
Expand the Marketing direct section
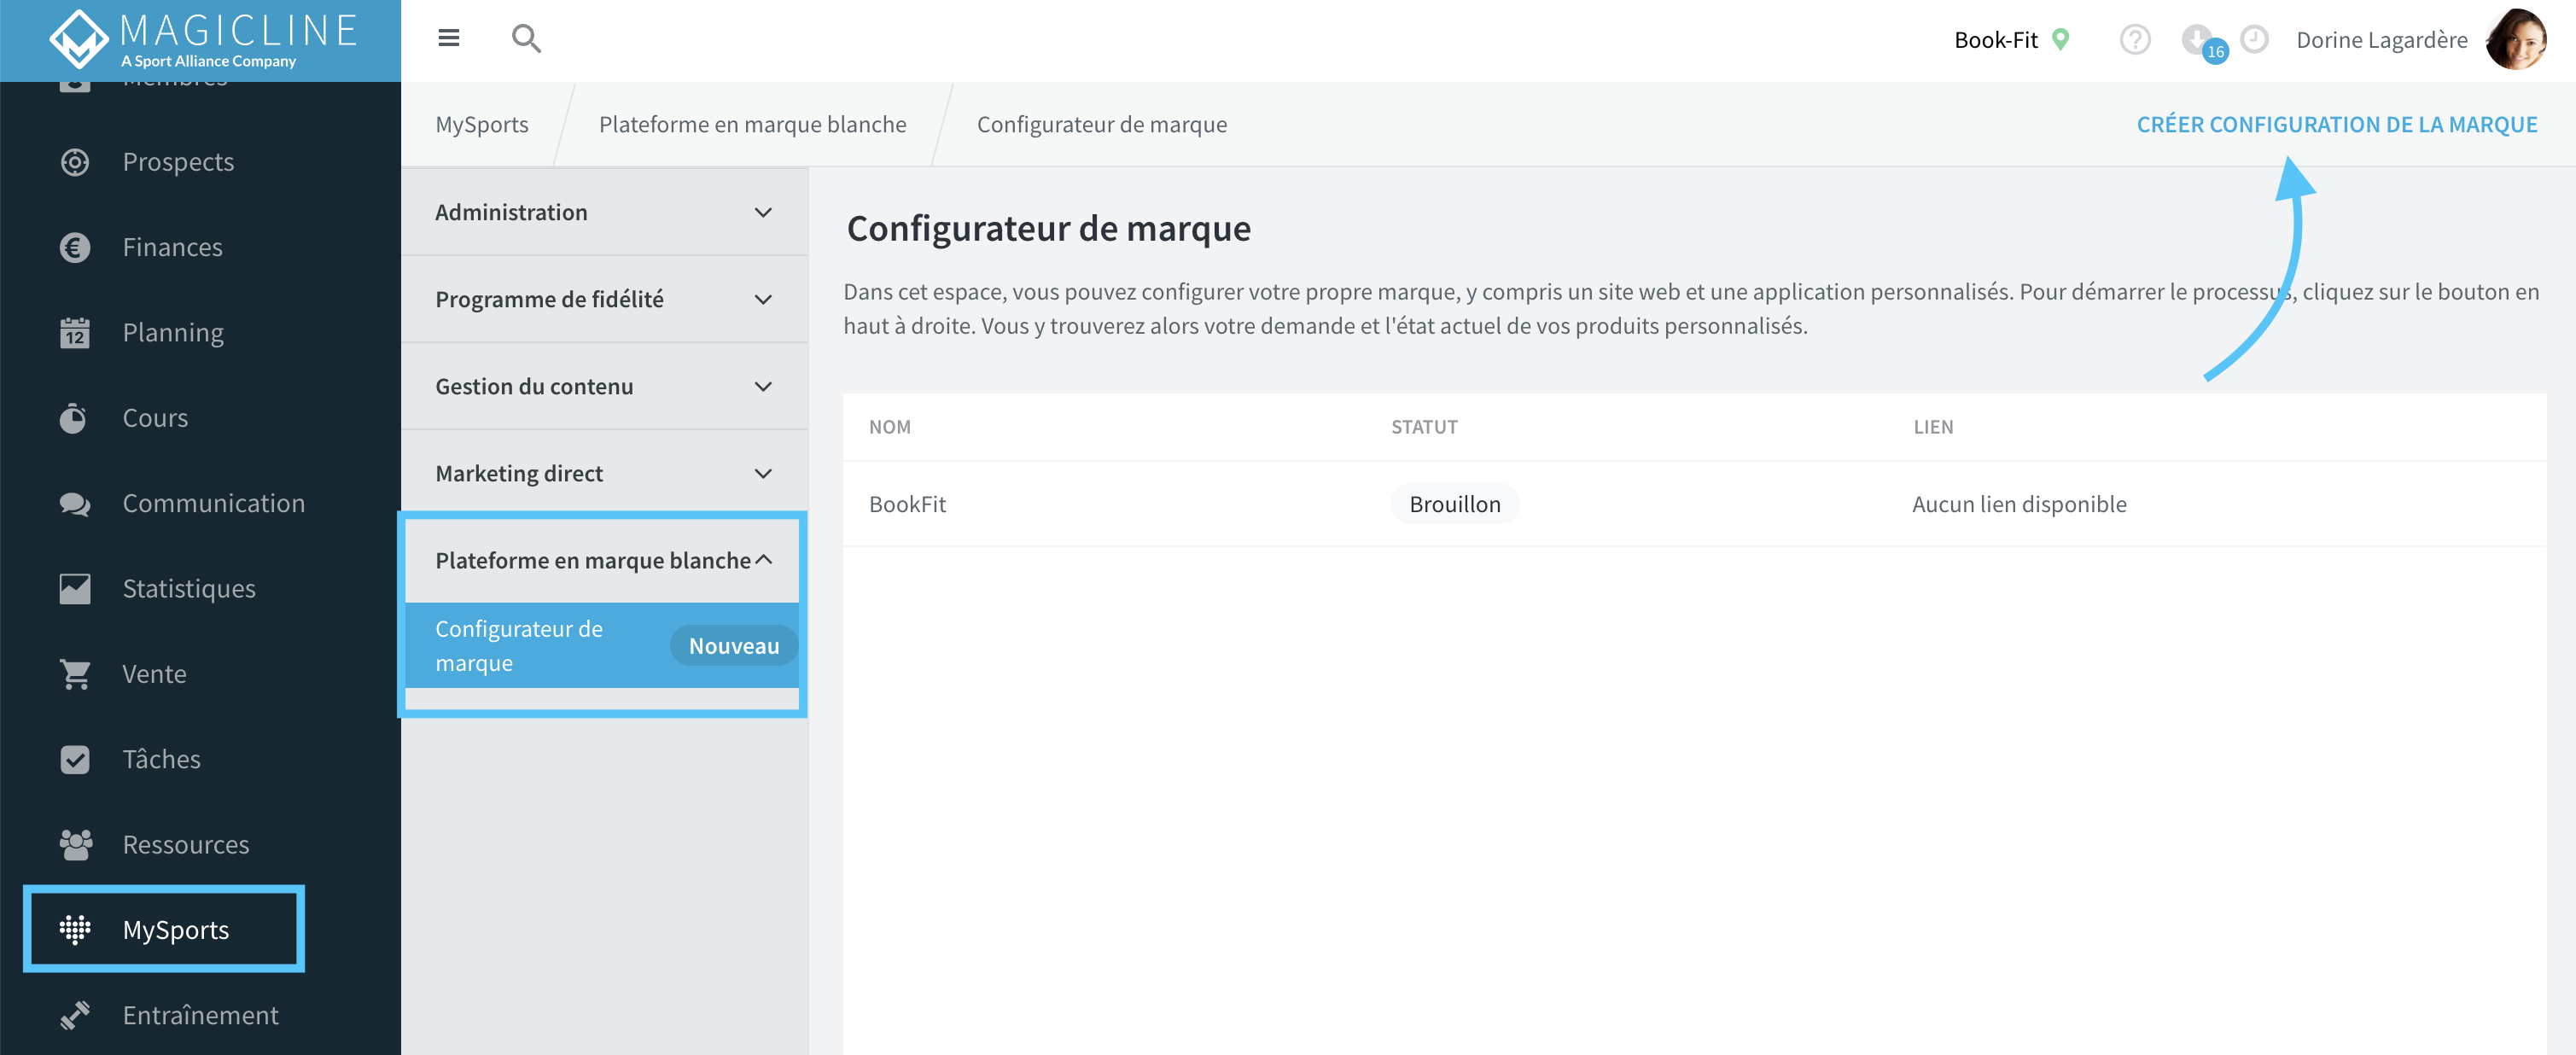(x=604, y=473)
